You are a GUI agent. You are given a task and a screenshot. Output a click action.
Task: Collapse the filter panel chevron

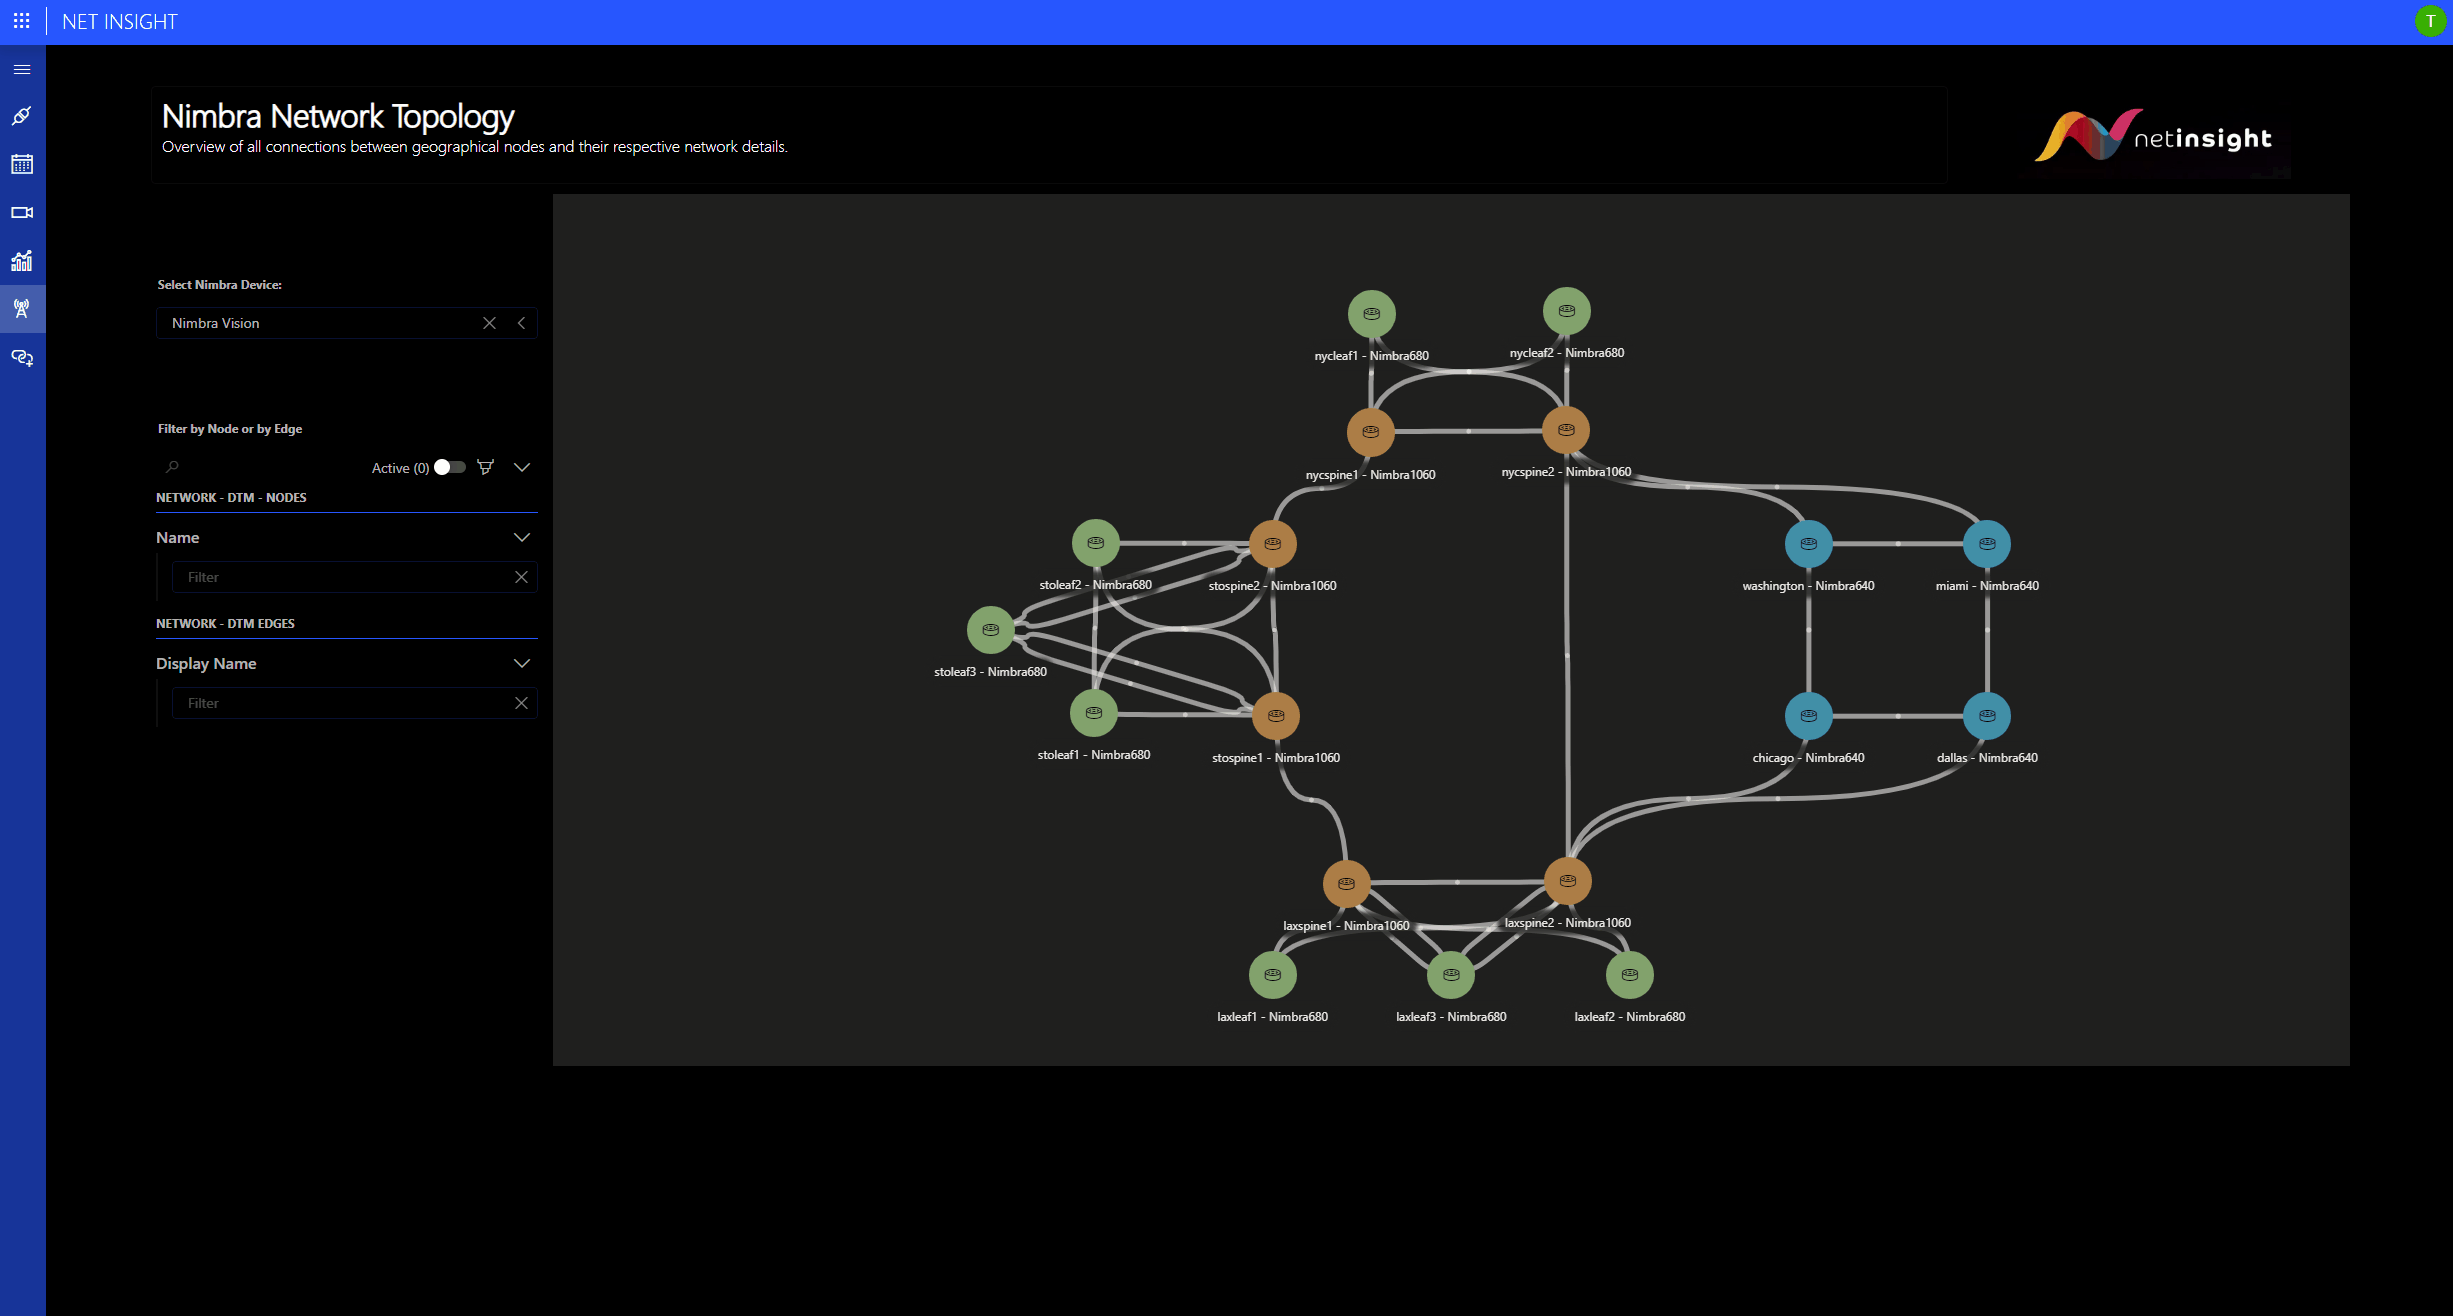(522, 467)
